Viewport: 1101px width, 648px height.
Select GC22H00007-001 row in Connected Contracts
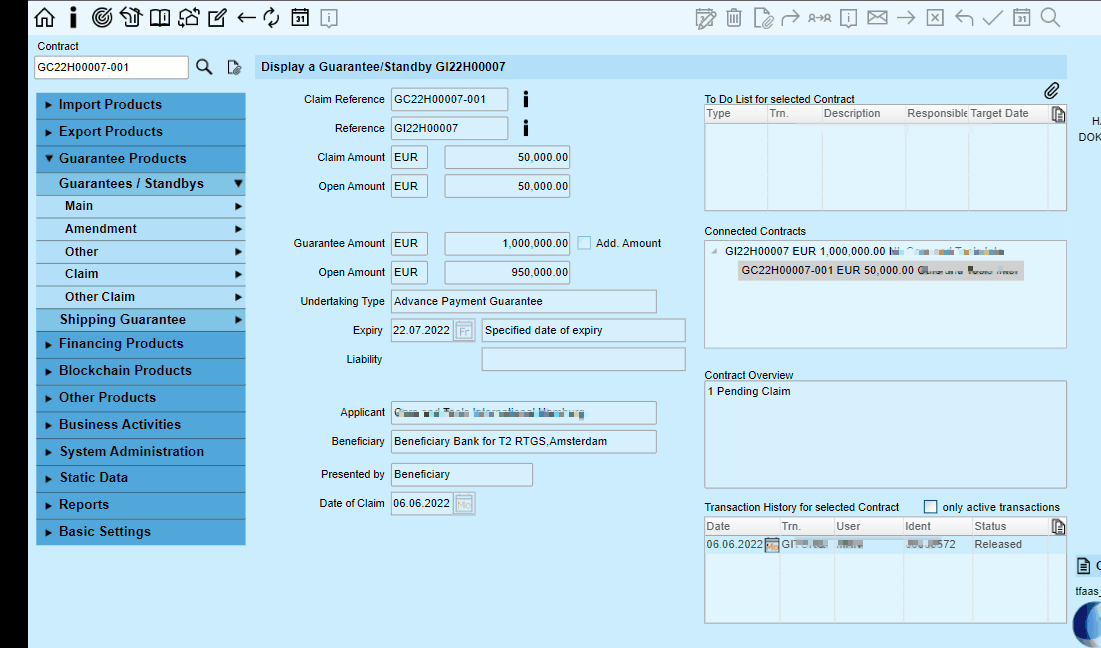[881, 270]
